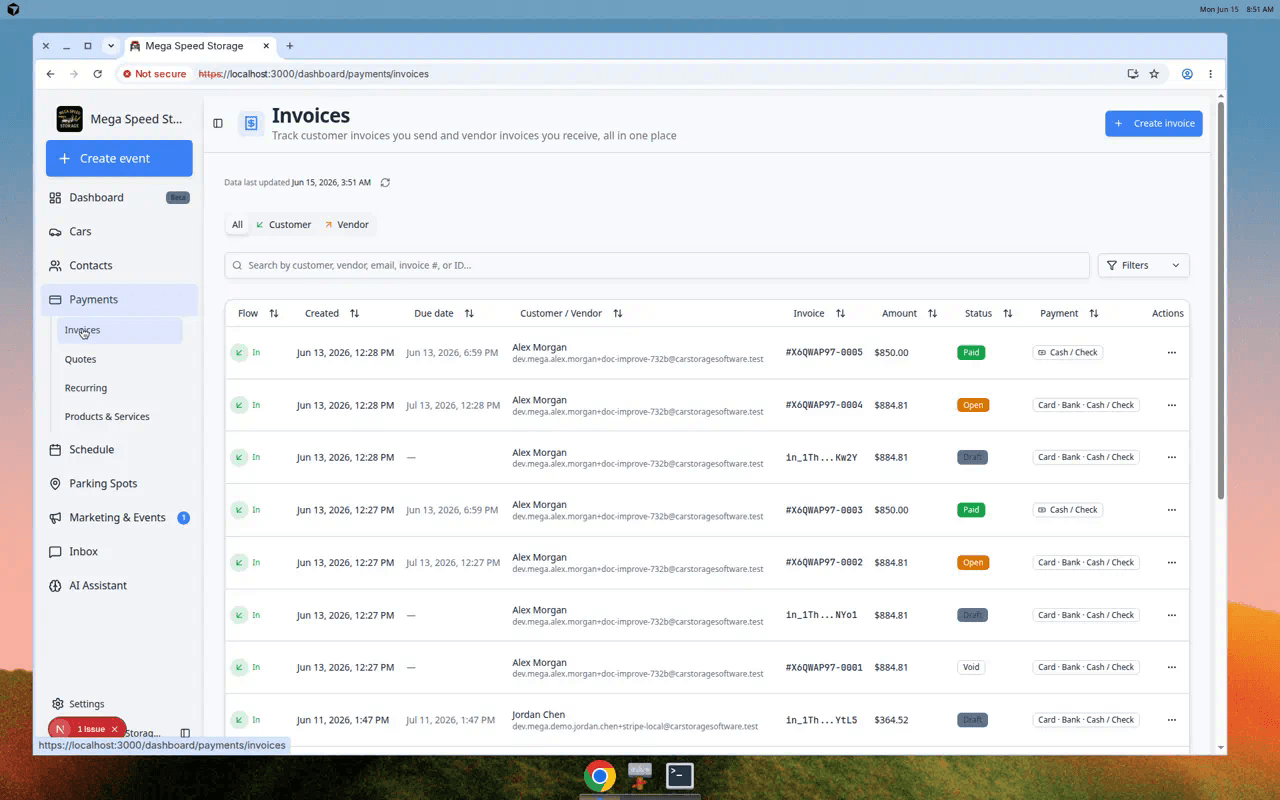Screen dimensions: 1280x800
Task: Click the Create invoice button
Action: pos(1153,123)
